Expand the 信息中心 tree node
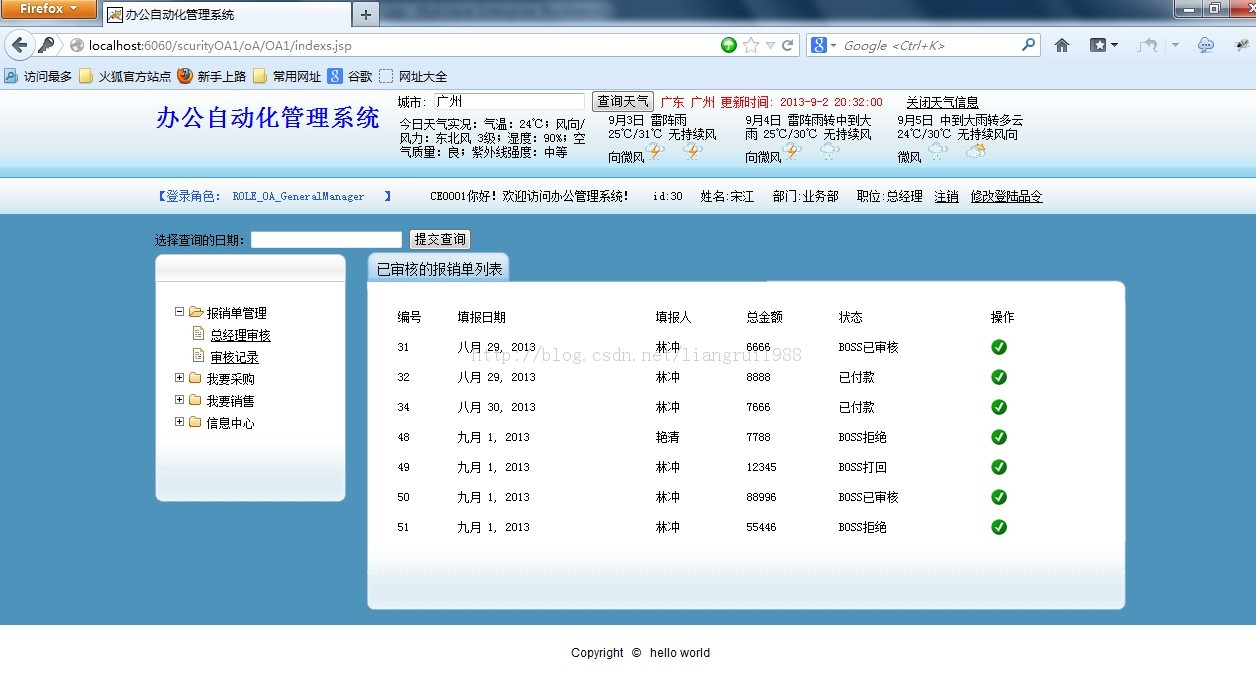Screen dimensions: 1256x688 pyautogui.click(x=181, y=423)
